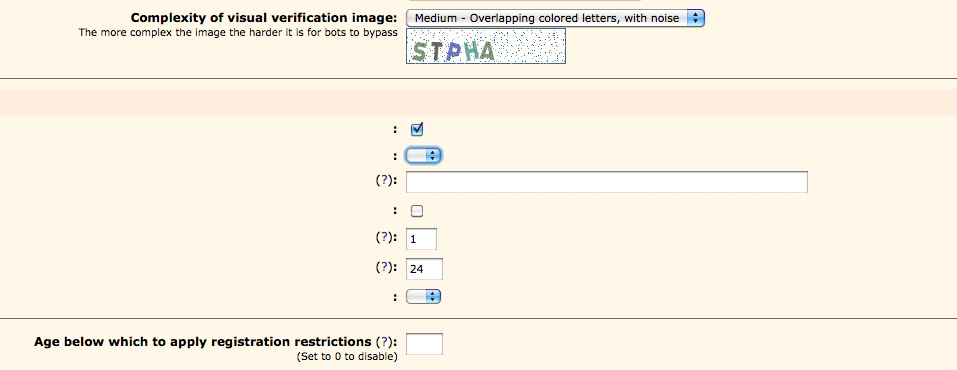The image size is (957, 370).
Task: Click the divider line above the Age setting
Action: coord(478,318)
